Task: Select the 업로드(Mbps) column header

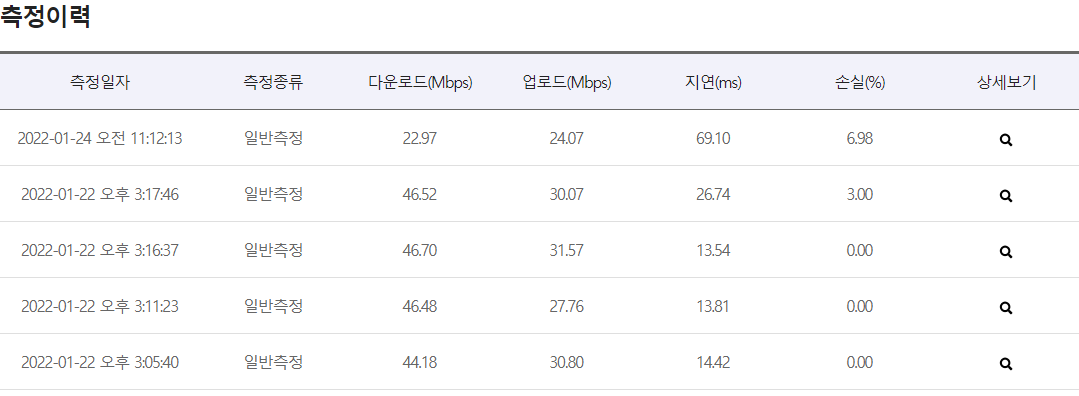Action: (566, 83)
